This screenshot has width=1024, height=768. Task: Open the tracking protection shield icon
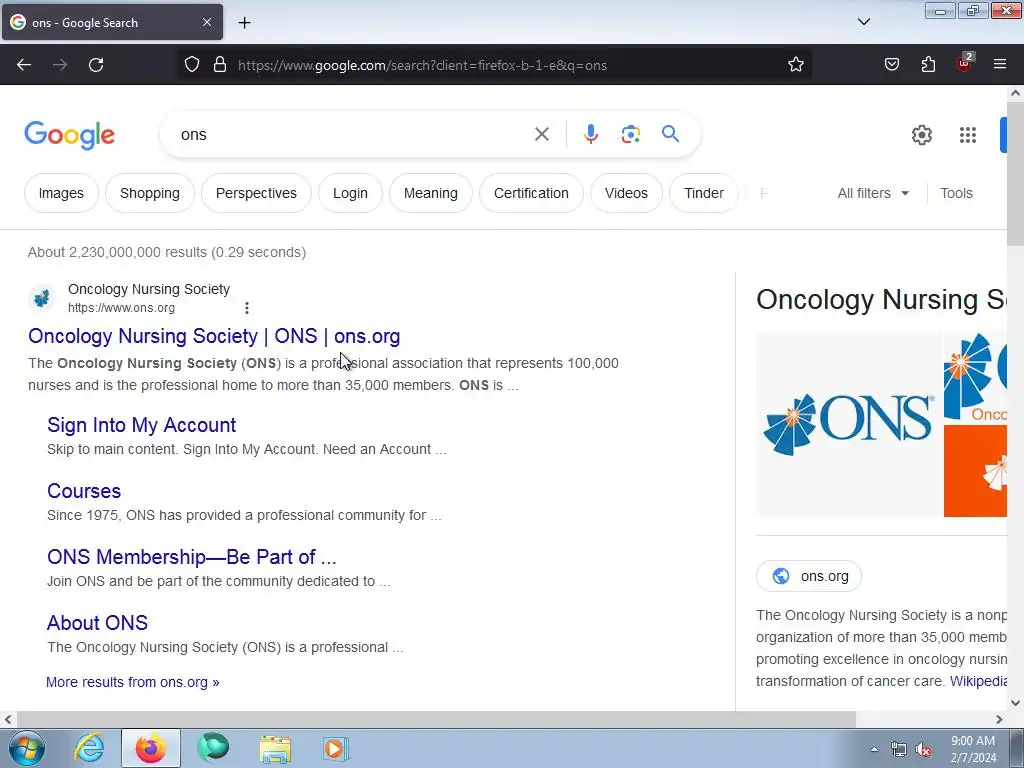191,65
